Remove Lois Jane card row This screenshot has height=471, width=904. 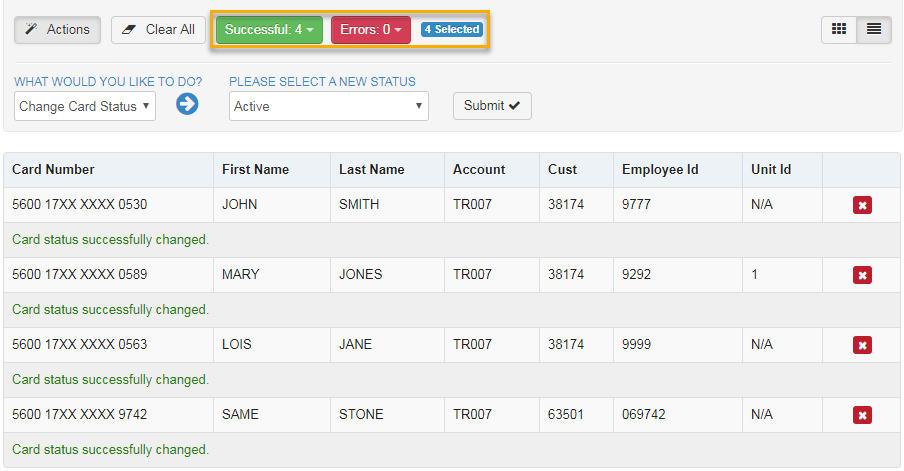[862, 345]
